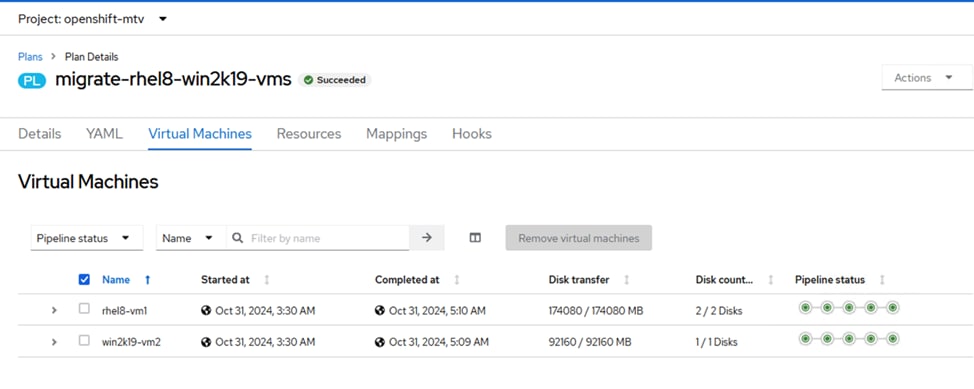Click first pipeline step of rhel8-vm1
Image resolution: width=974 pixels, height=389 pixels.
point(805,308)
